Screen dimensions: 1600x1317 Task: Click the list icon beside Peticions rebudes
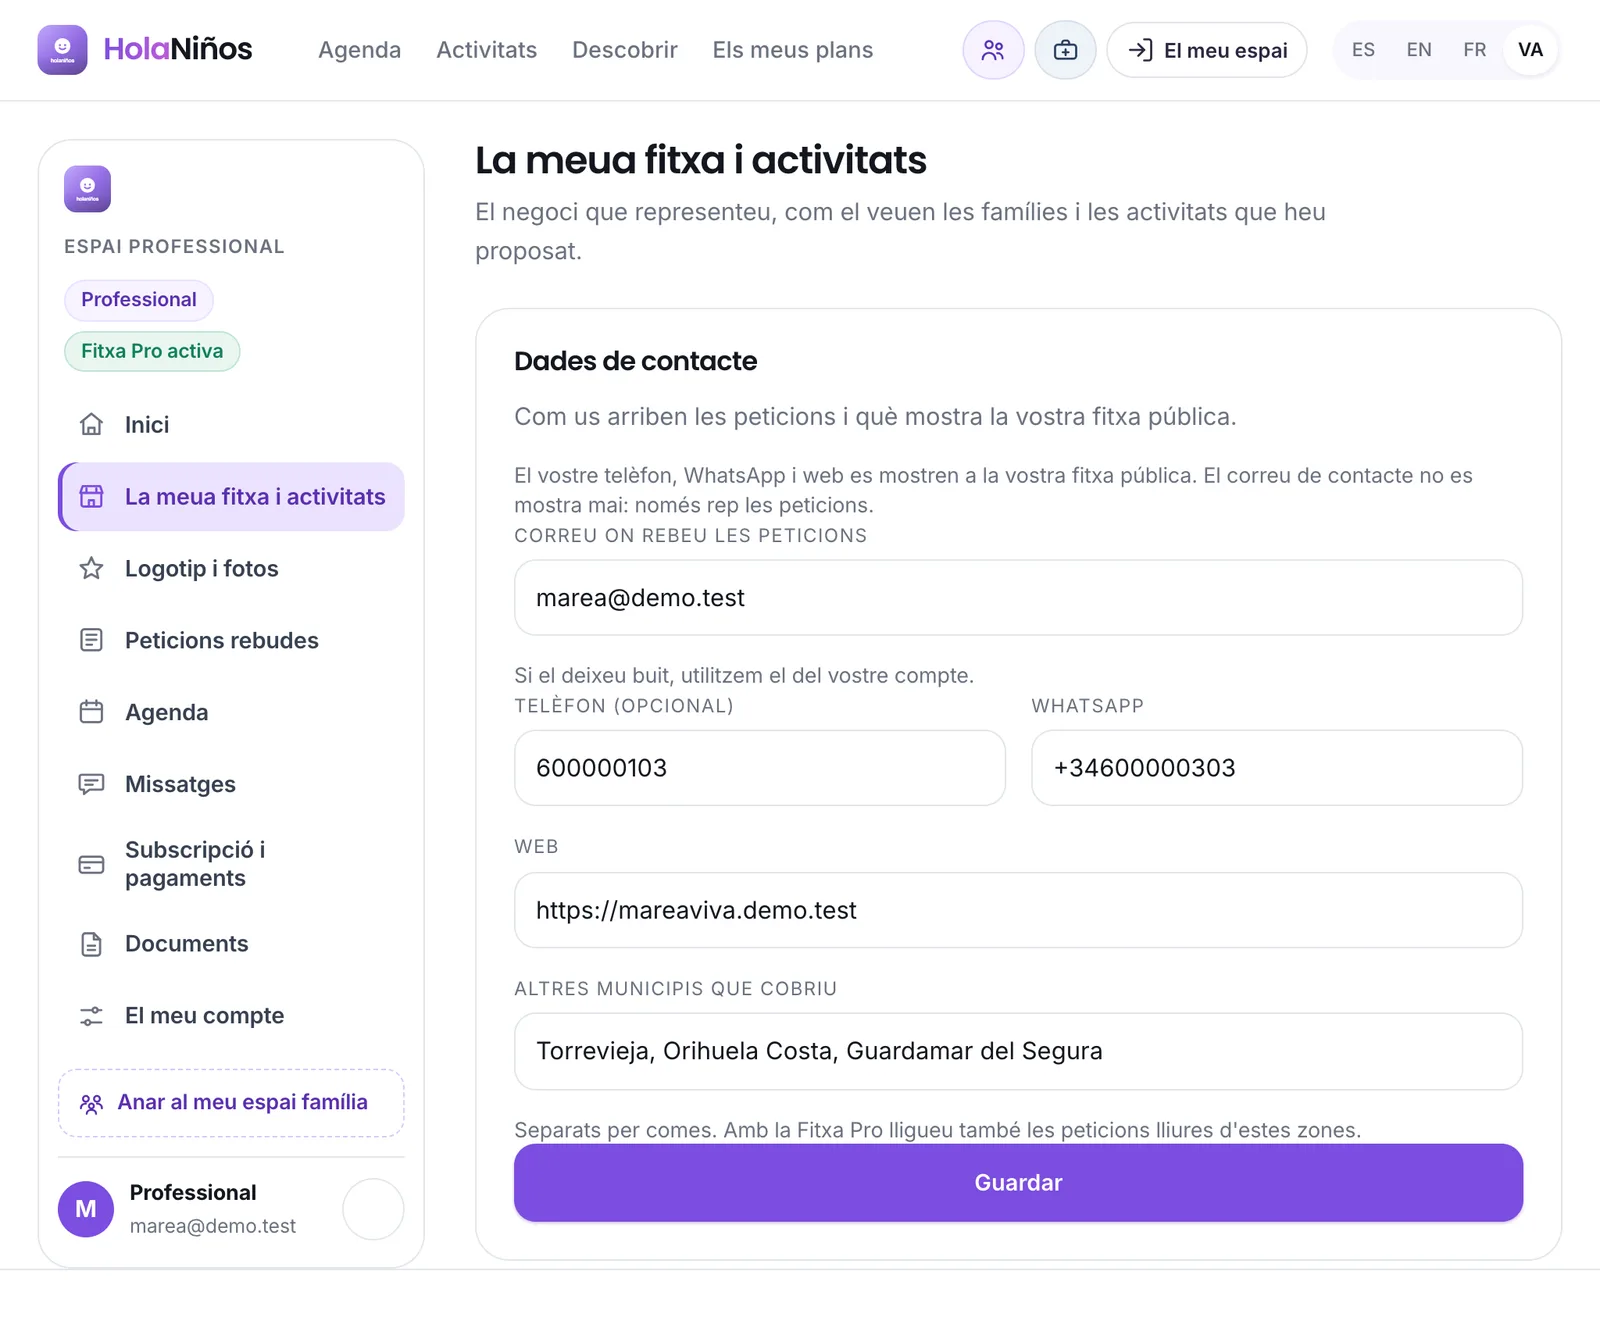91,640
